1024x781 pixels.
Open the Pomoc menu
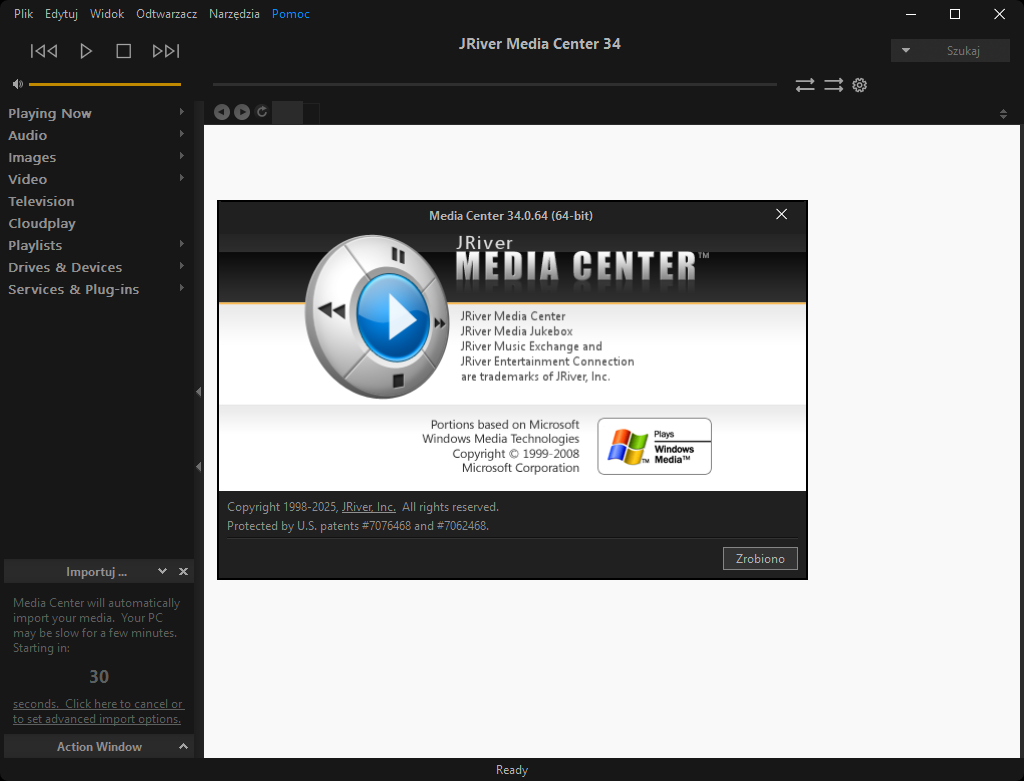[x=291, y=14]
